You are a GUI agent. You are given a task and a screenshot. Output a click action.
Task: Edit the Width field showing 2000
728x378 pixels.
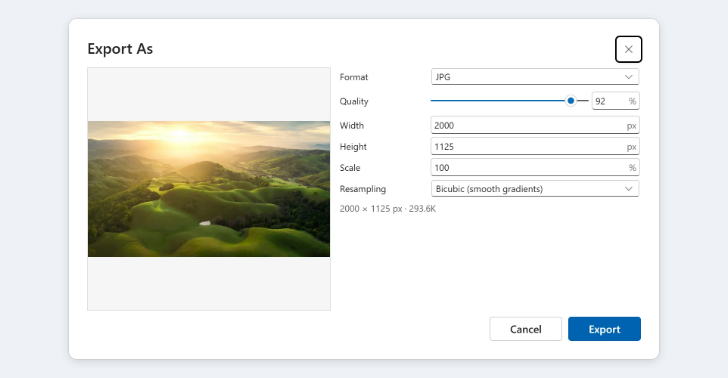535,125
